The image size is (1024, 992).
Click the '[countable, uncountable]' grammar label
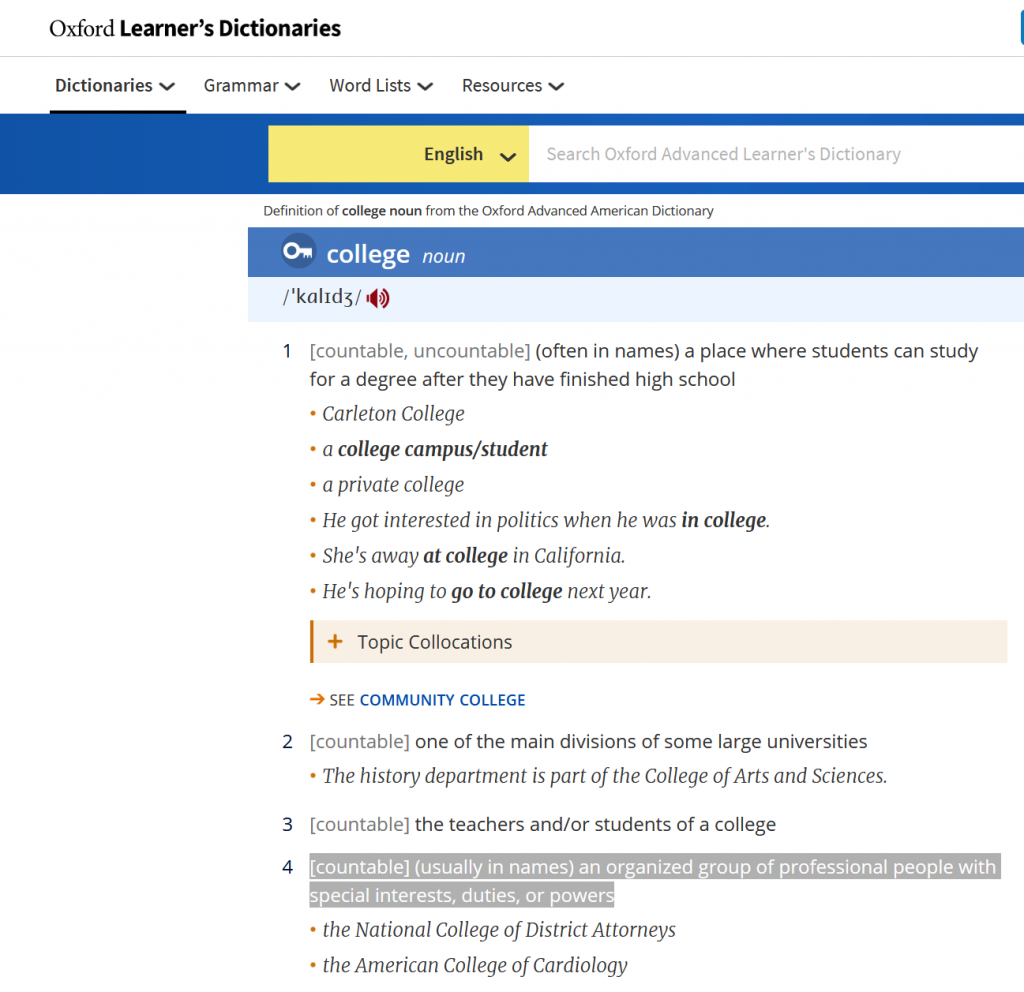click(x=420, y=351)
